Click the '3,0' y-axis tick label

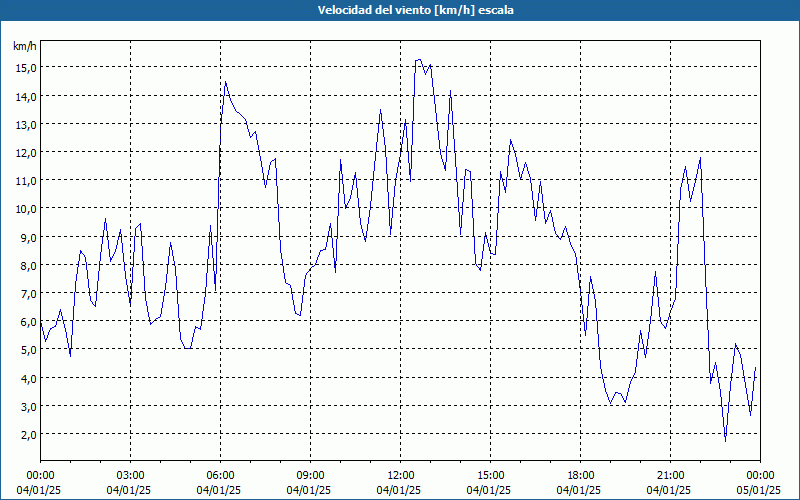click(x=27, y=406)
